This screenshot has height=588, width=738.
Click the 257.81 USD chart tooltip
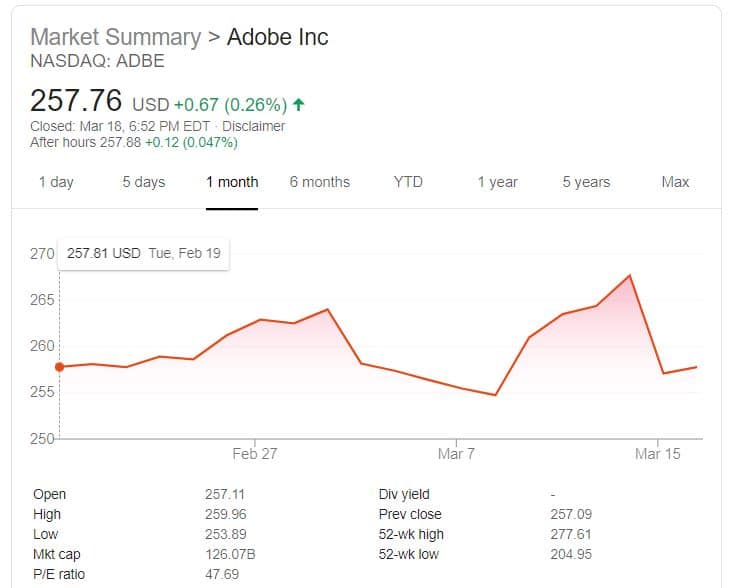pyautogui.click(x=144, y=253)
